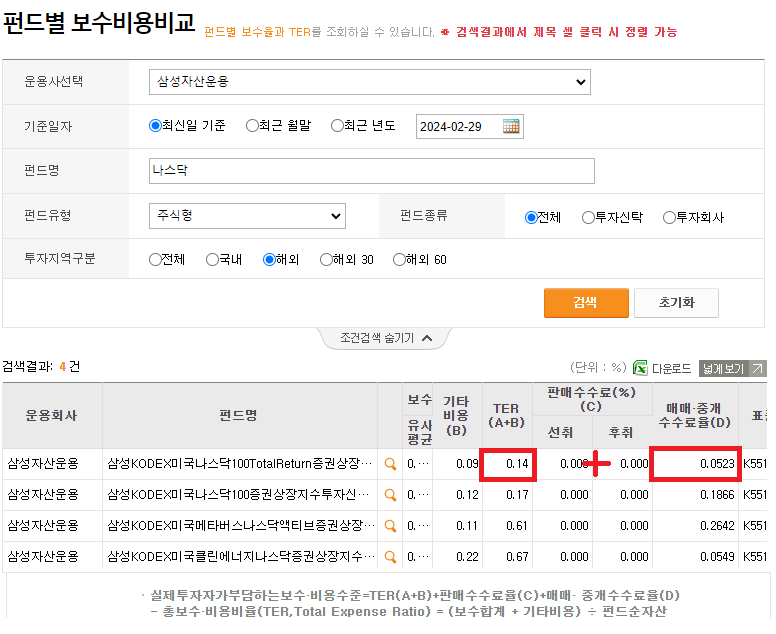Sort by 기타비용(B) column header
Viewport: 776px width, 634px height.
[457, 415]
